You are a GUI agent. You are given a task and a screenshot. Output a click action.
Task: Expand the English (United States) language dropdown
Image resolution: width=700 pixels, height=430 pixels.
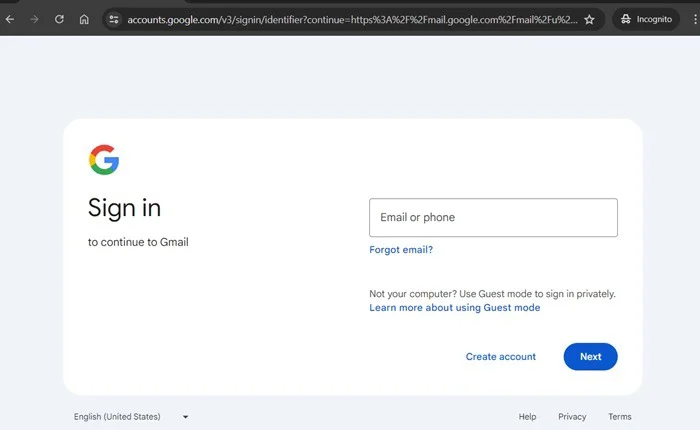[131, 417]
